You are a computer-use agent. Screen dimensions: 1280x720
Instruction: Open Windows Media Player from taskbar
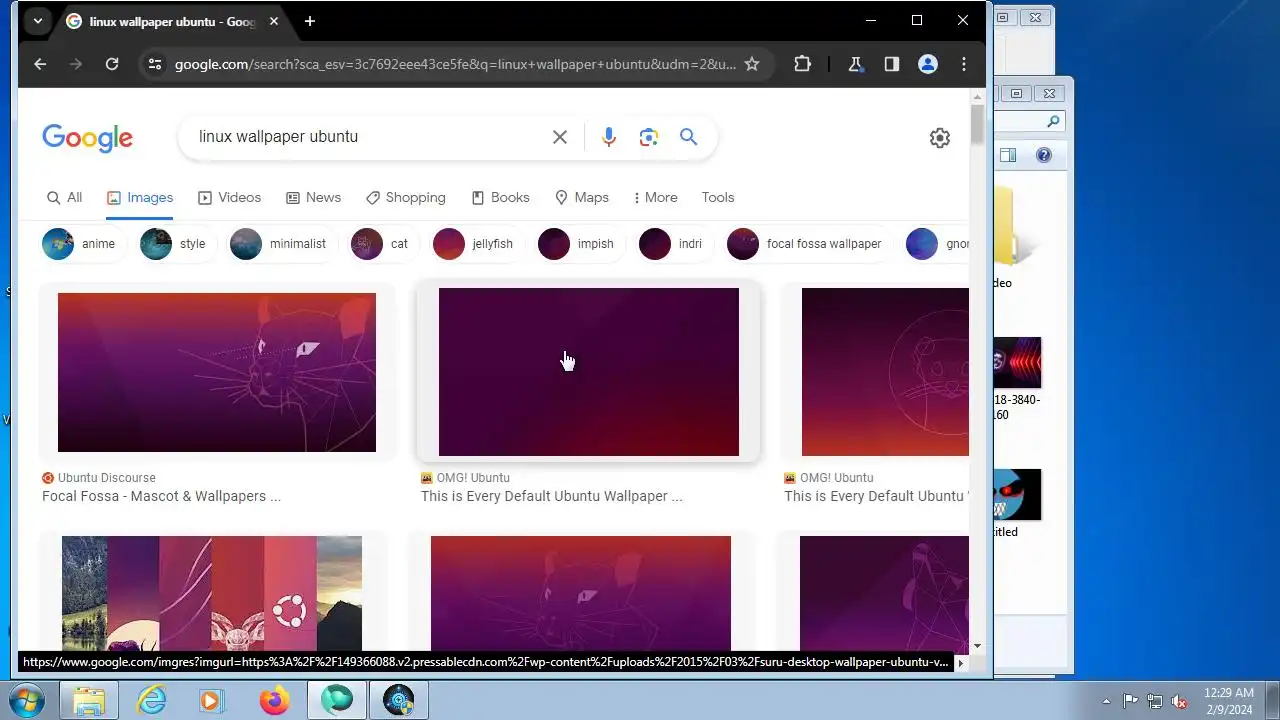[212, 700]
